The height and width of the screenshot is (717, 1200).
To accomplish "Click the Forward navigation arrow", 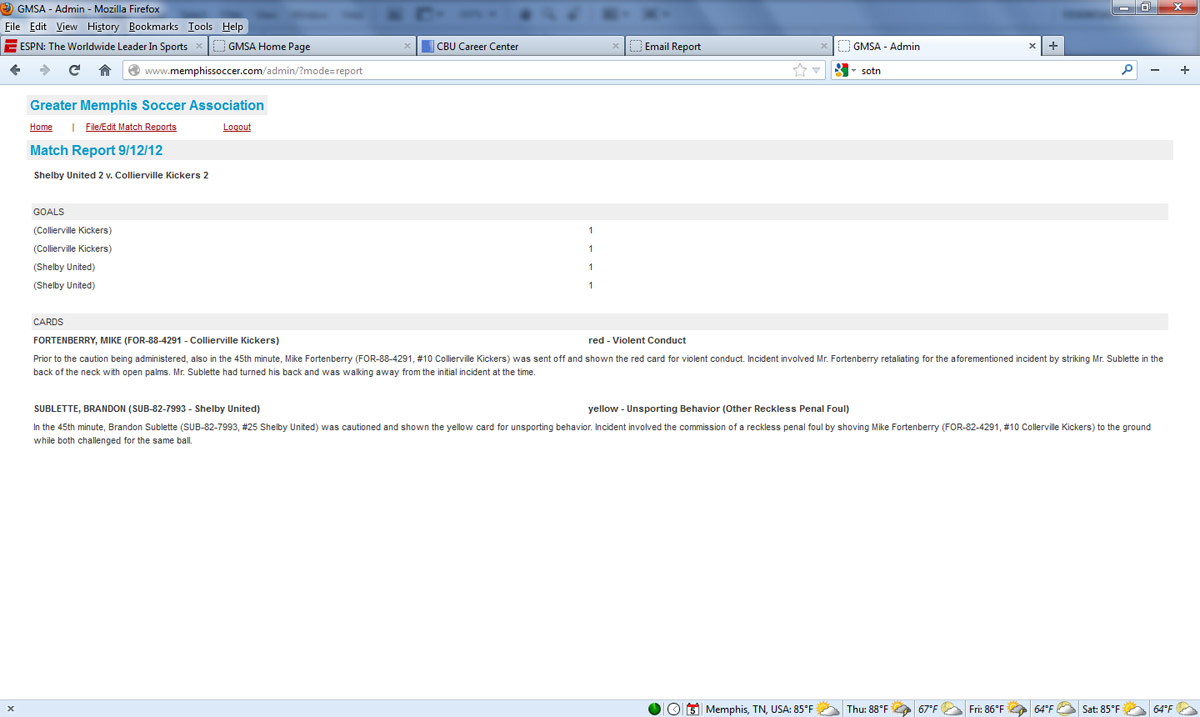I will (x=44, y=70).
